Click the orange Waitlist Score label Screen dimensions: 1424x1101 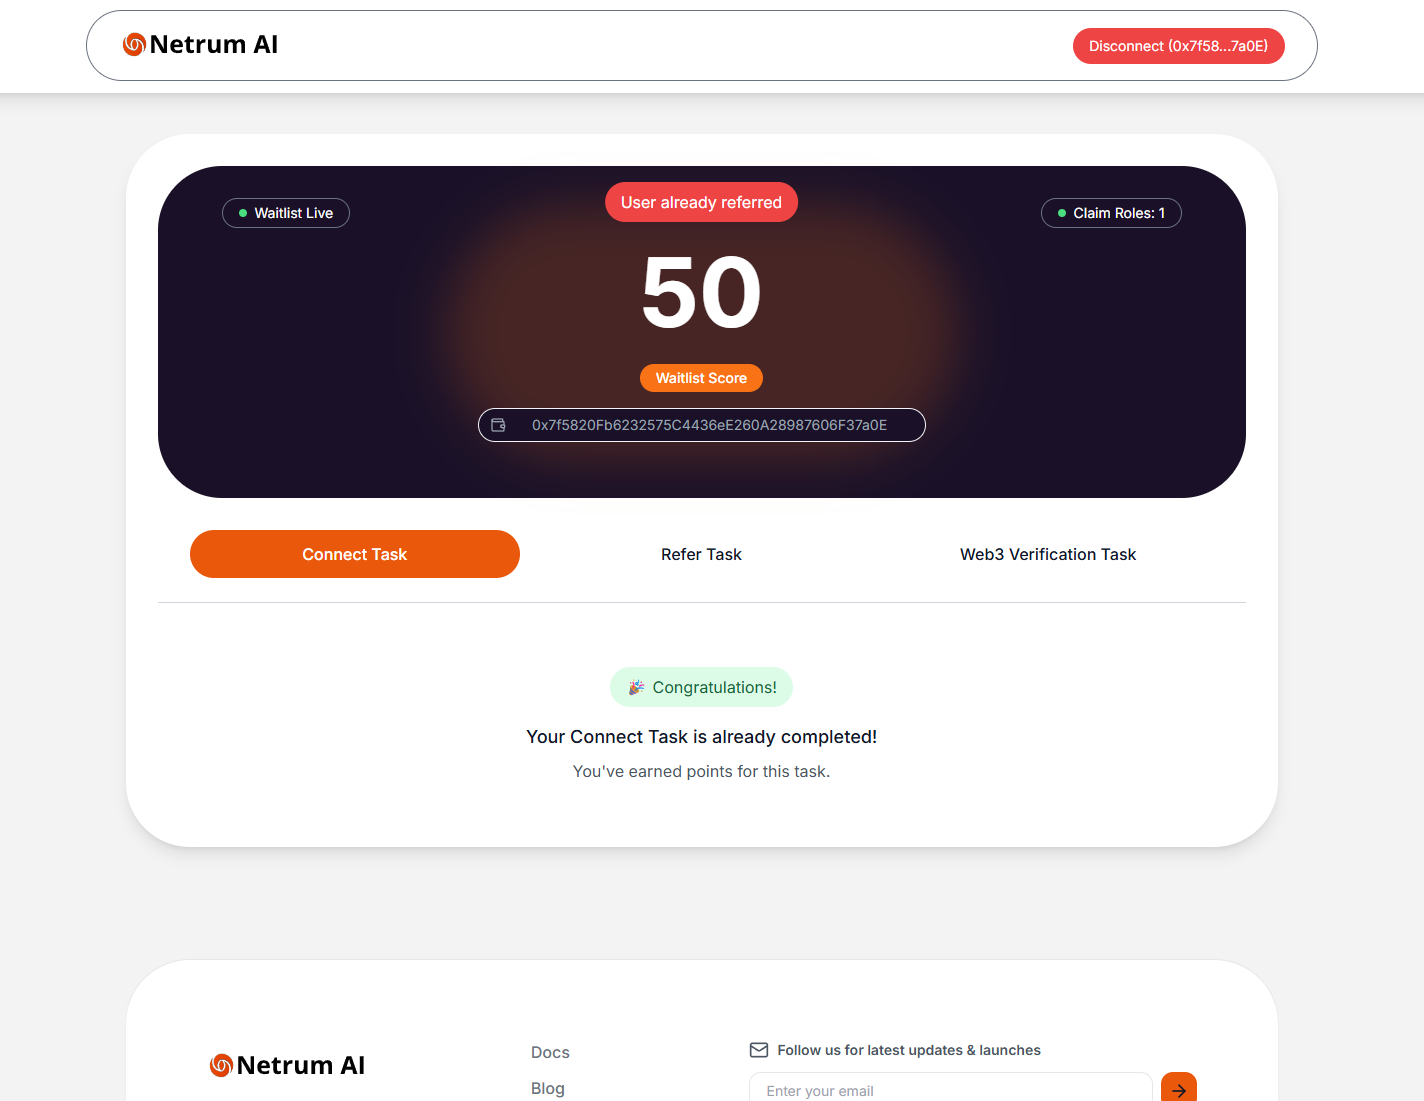click(701, 378)
